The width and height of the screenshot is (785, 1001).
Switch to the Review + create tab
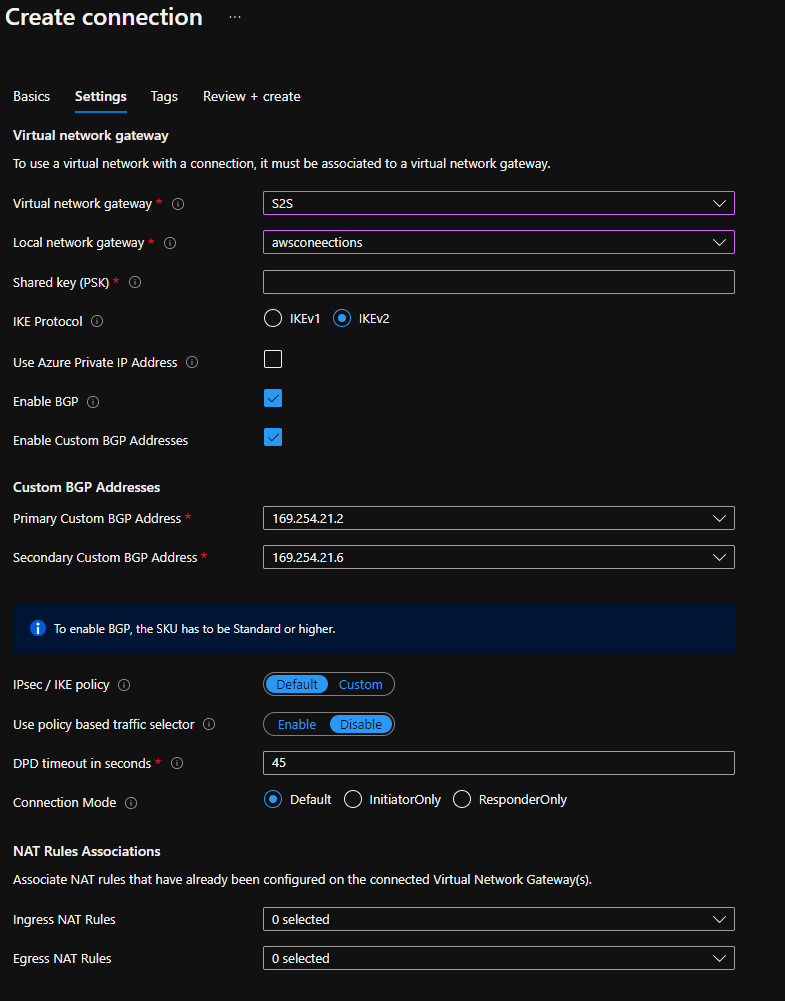(251, 96)
